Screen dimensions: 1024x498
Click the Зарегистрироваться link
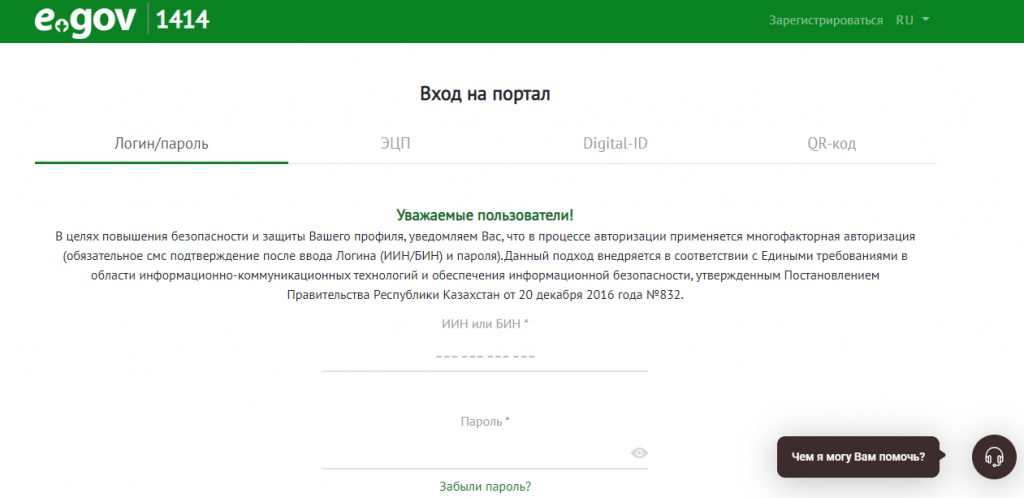click(825, 20)
